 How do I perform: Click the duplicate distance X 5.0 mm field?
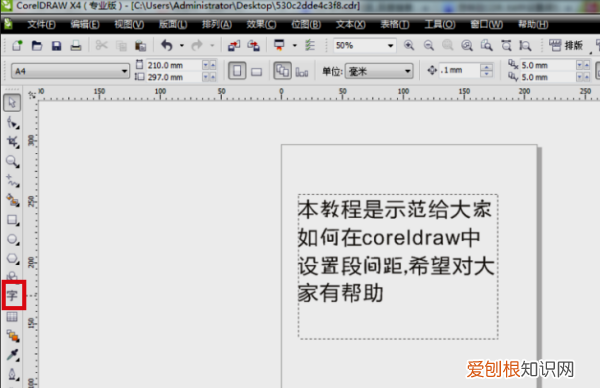tap(548, 65)
